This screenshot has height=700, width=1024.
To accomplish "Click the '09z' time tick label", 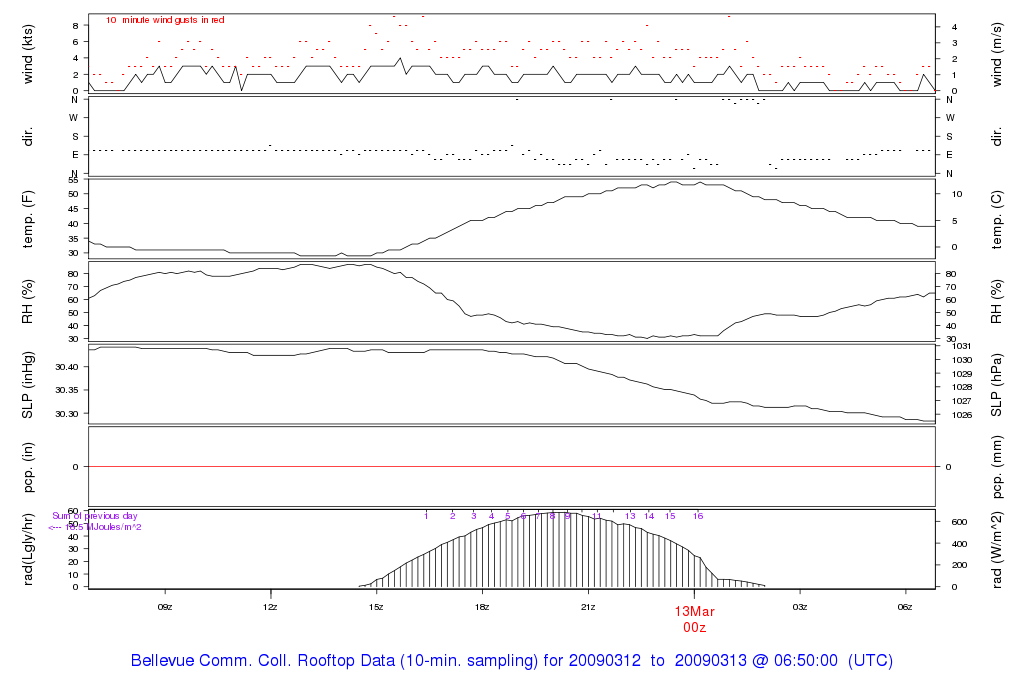I will [x=165, y=607].
